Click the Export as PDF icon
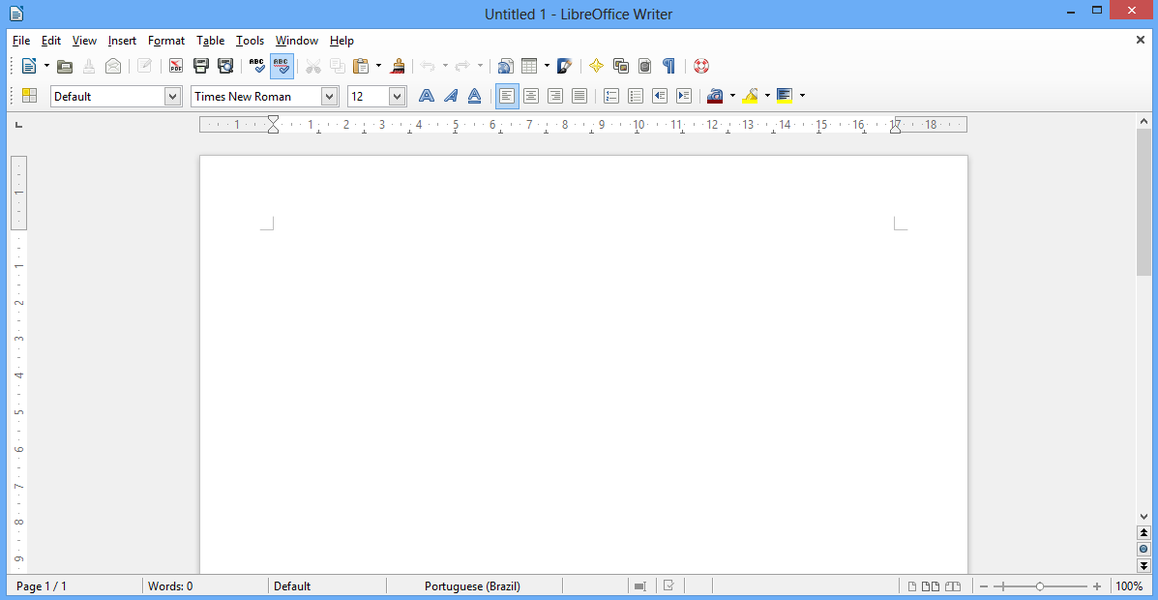This screenshot has width=1158, height=600. click(x=176, y=66)
